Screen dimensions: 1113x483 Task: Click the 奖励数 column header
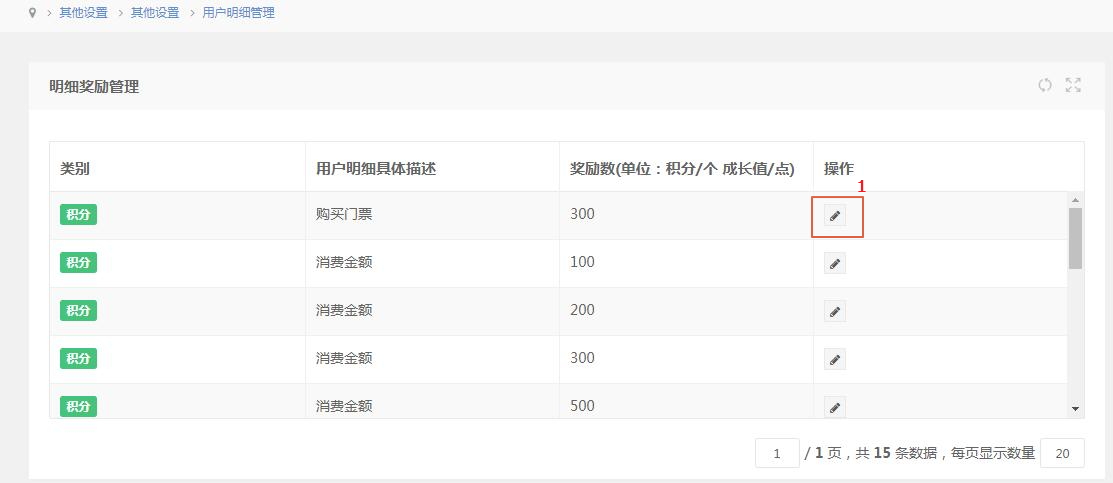coord(686,167)
